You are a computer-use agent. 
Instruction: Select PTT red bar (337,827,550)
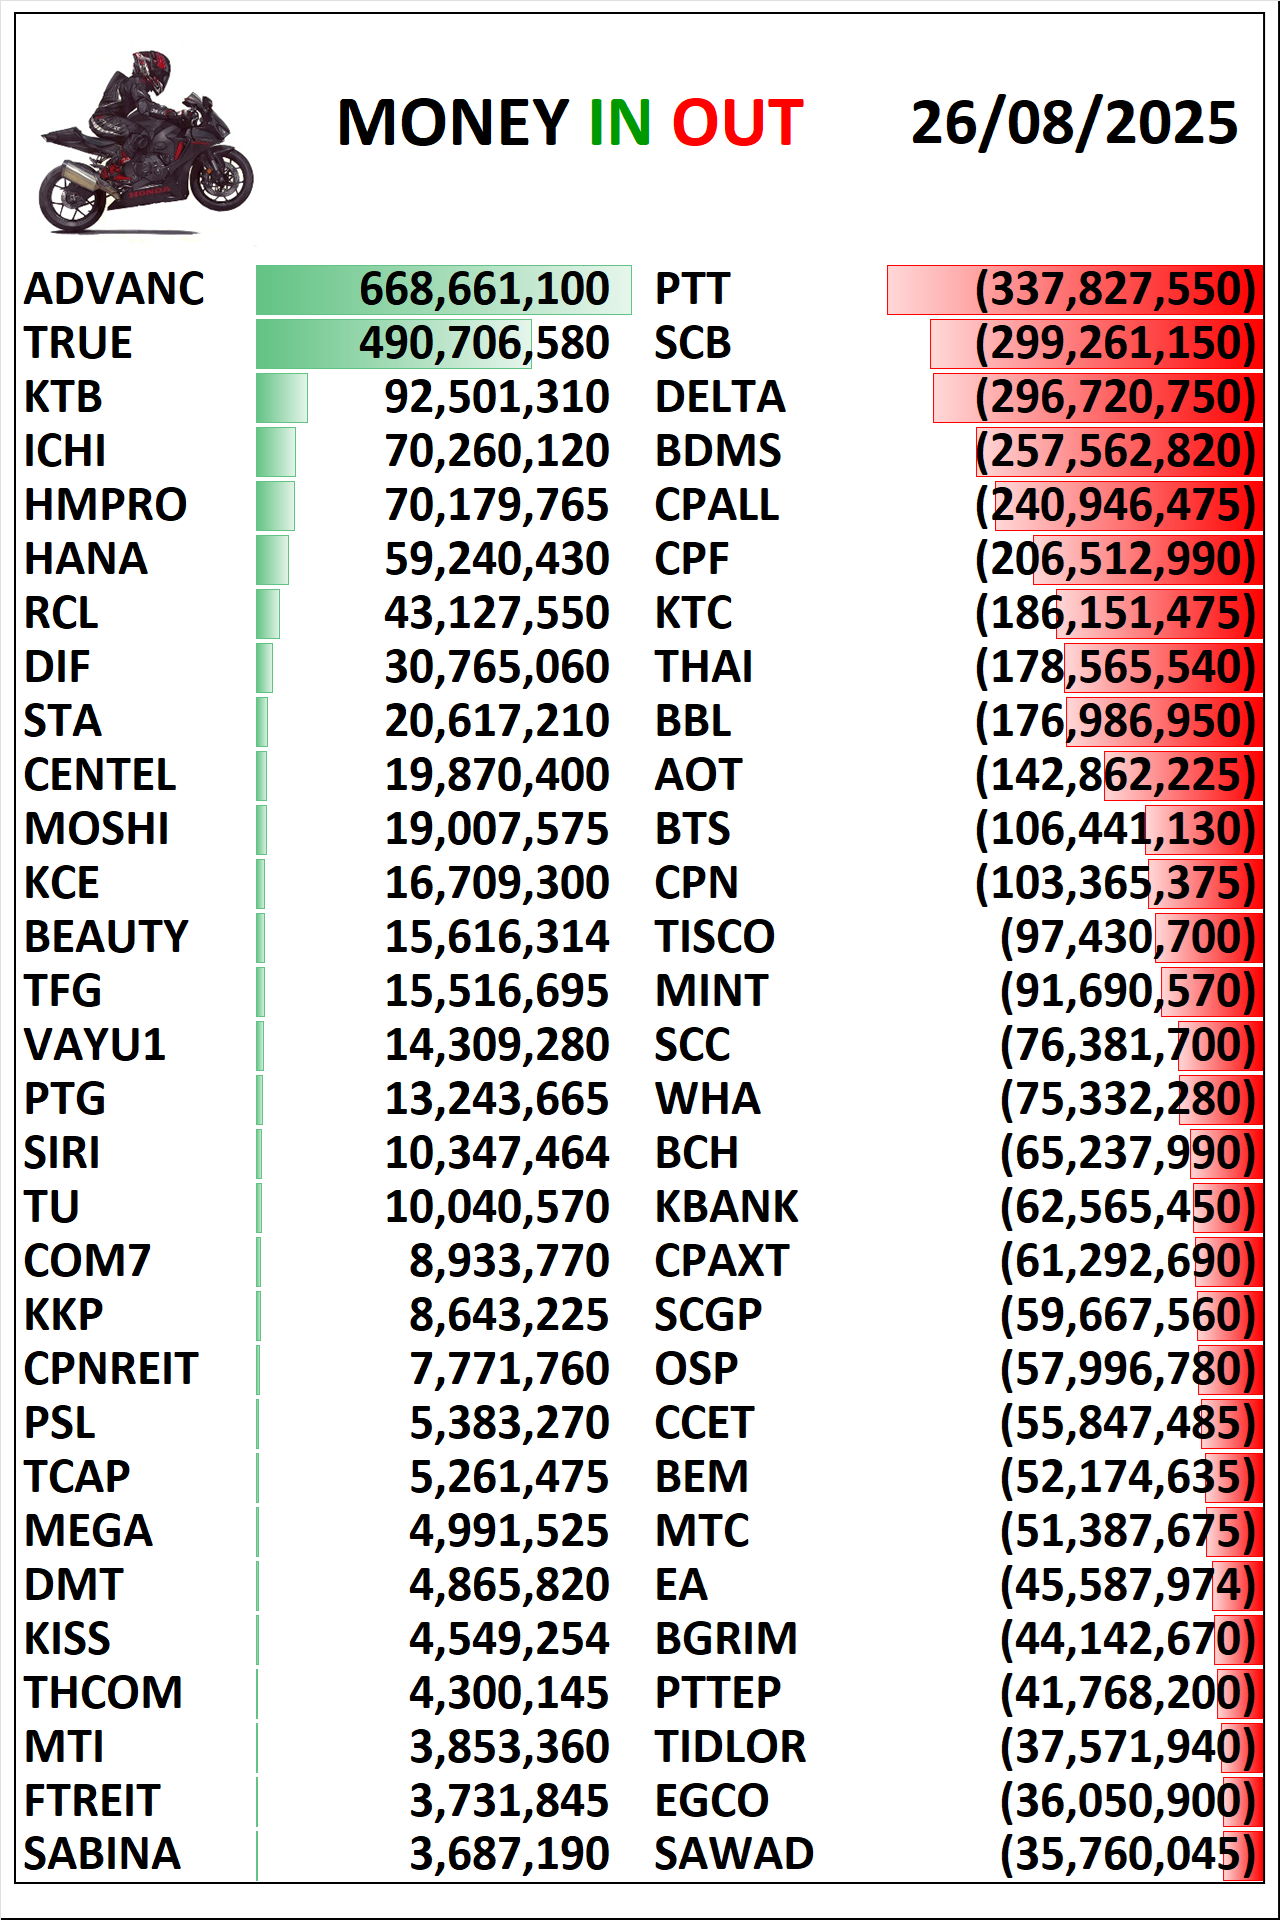1075,290
